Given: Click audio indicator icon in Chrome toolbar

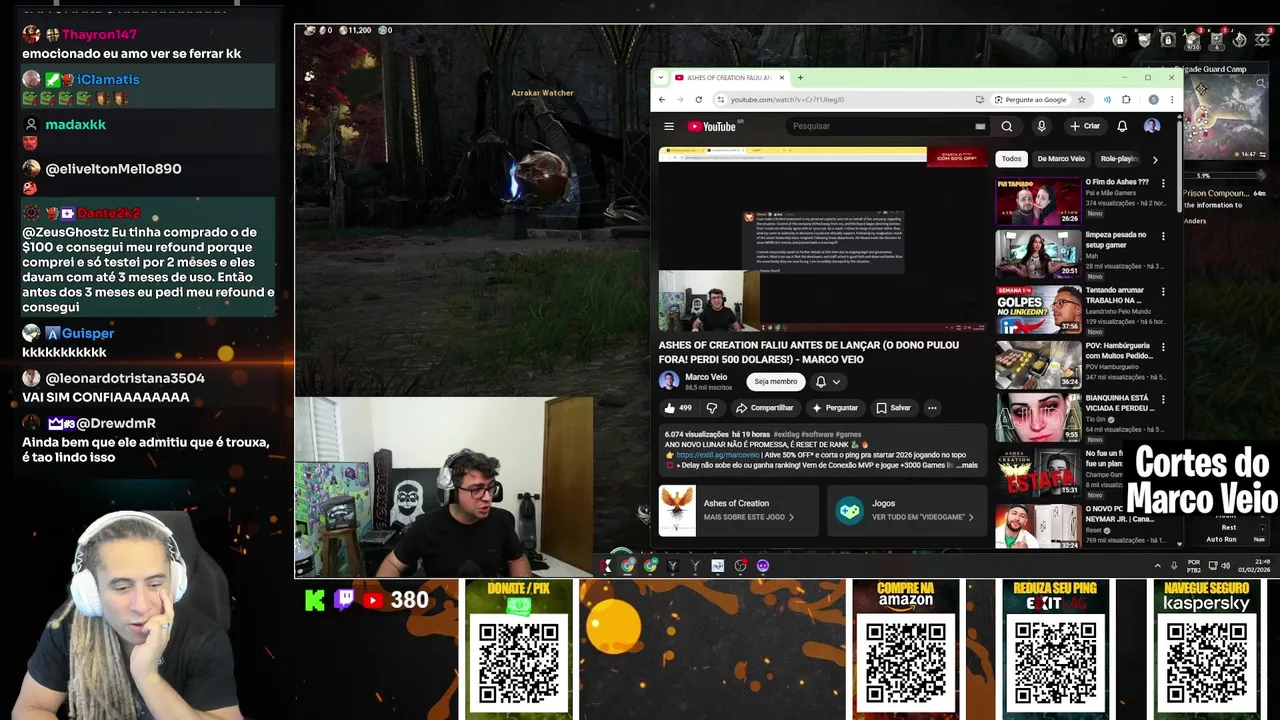Looking at the screenshot, I should (1107, 100).
